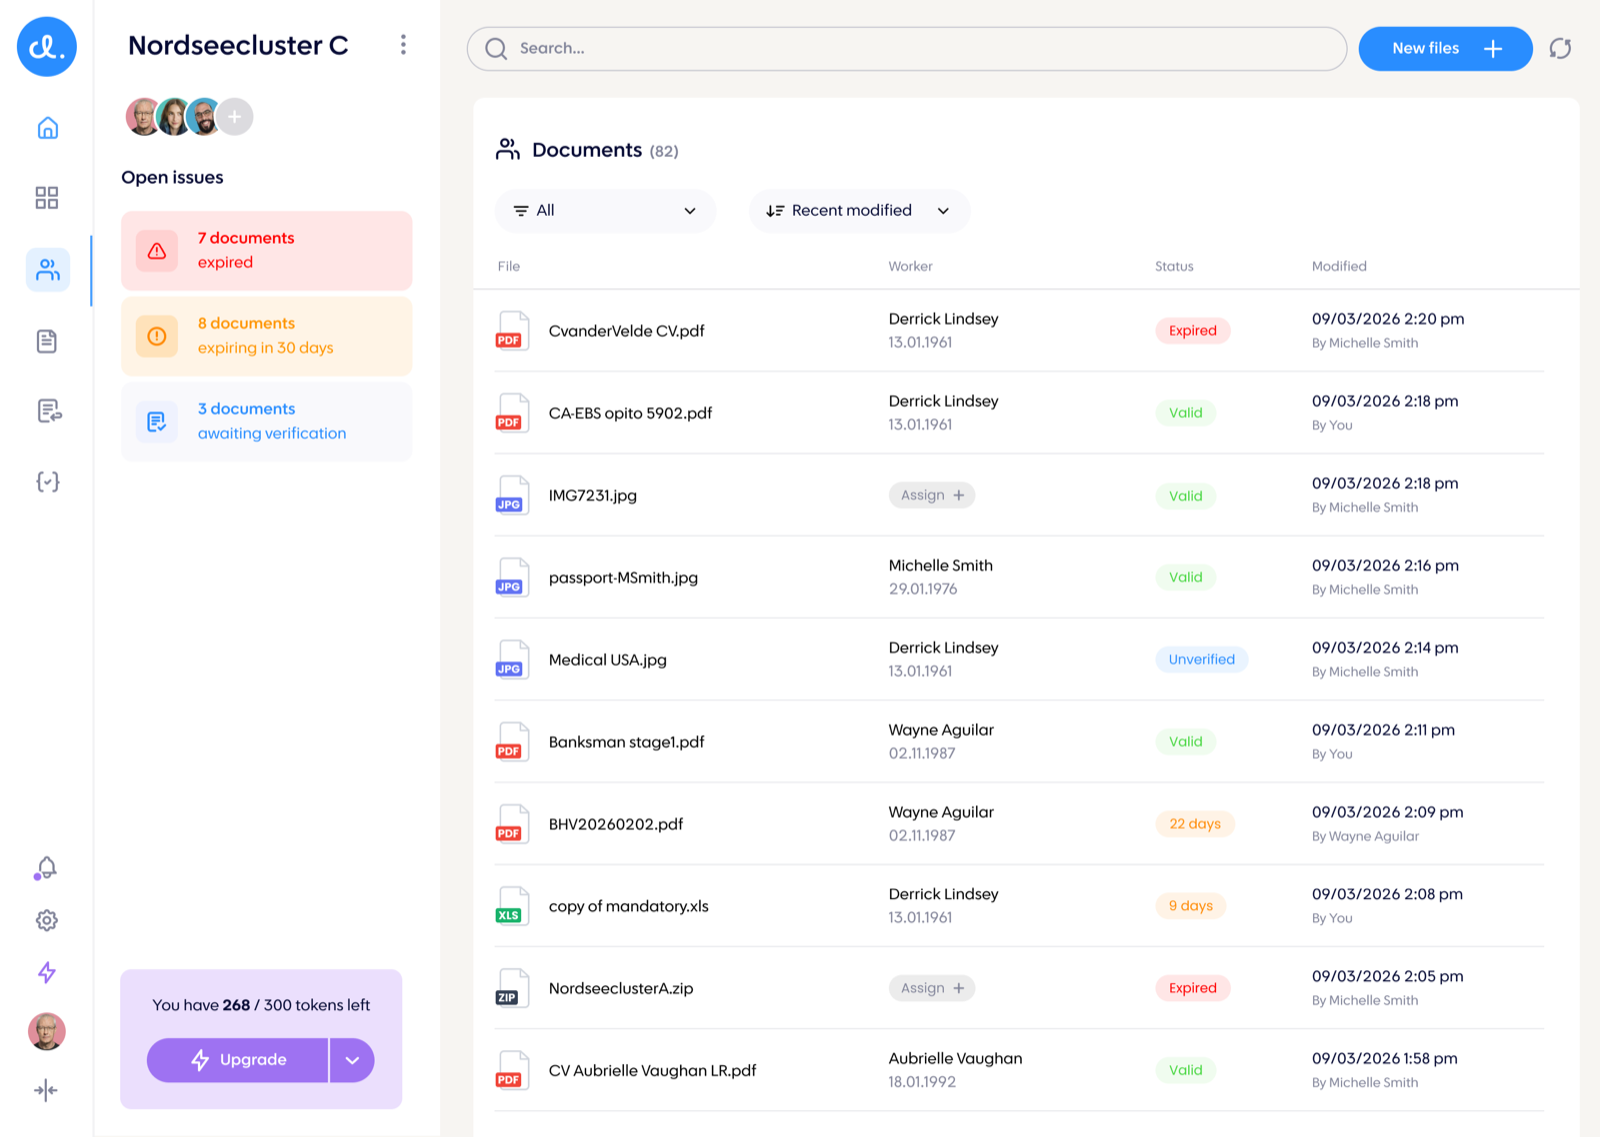Image resolution: width=1600 pixels, height=1137 pixels.
Task: Open file Banksman stage1.pdf
Action: point(626,742)
